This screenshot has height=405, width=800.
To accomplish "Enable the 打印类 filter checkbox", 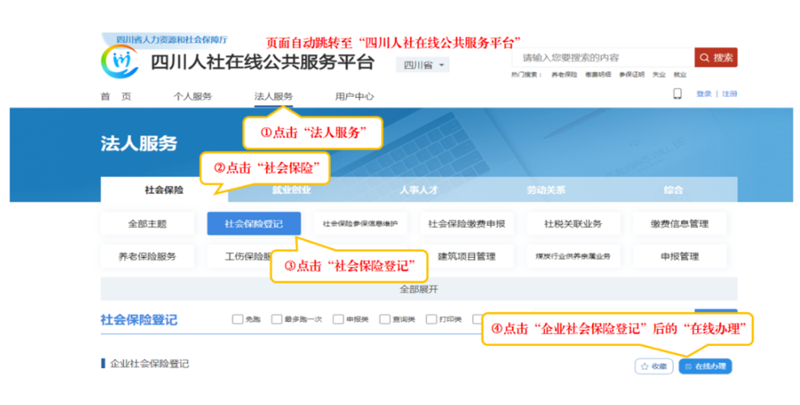I will click(x=431, y=319).
